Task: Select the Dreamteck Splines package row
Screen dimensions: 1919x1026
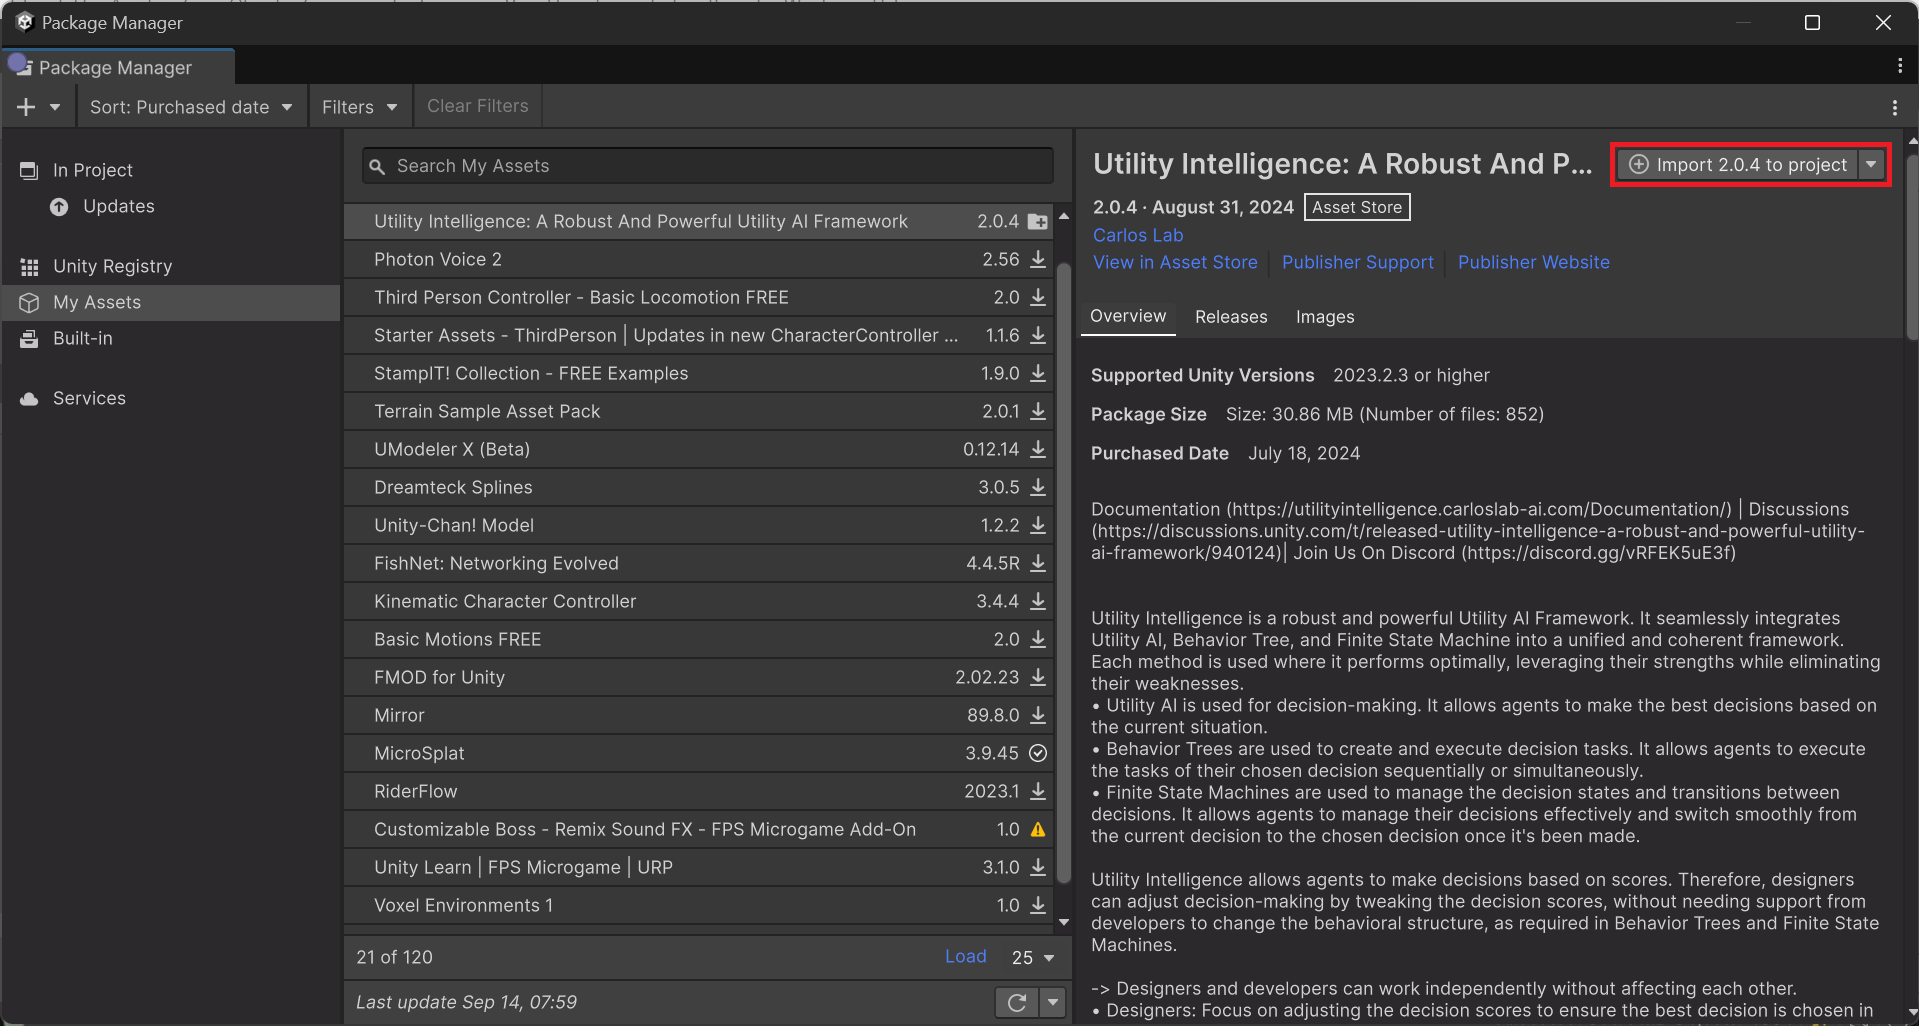Action: 699,487
